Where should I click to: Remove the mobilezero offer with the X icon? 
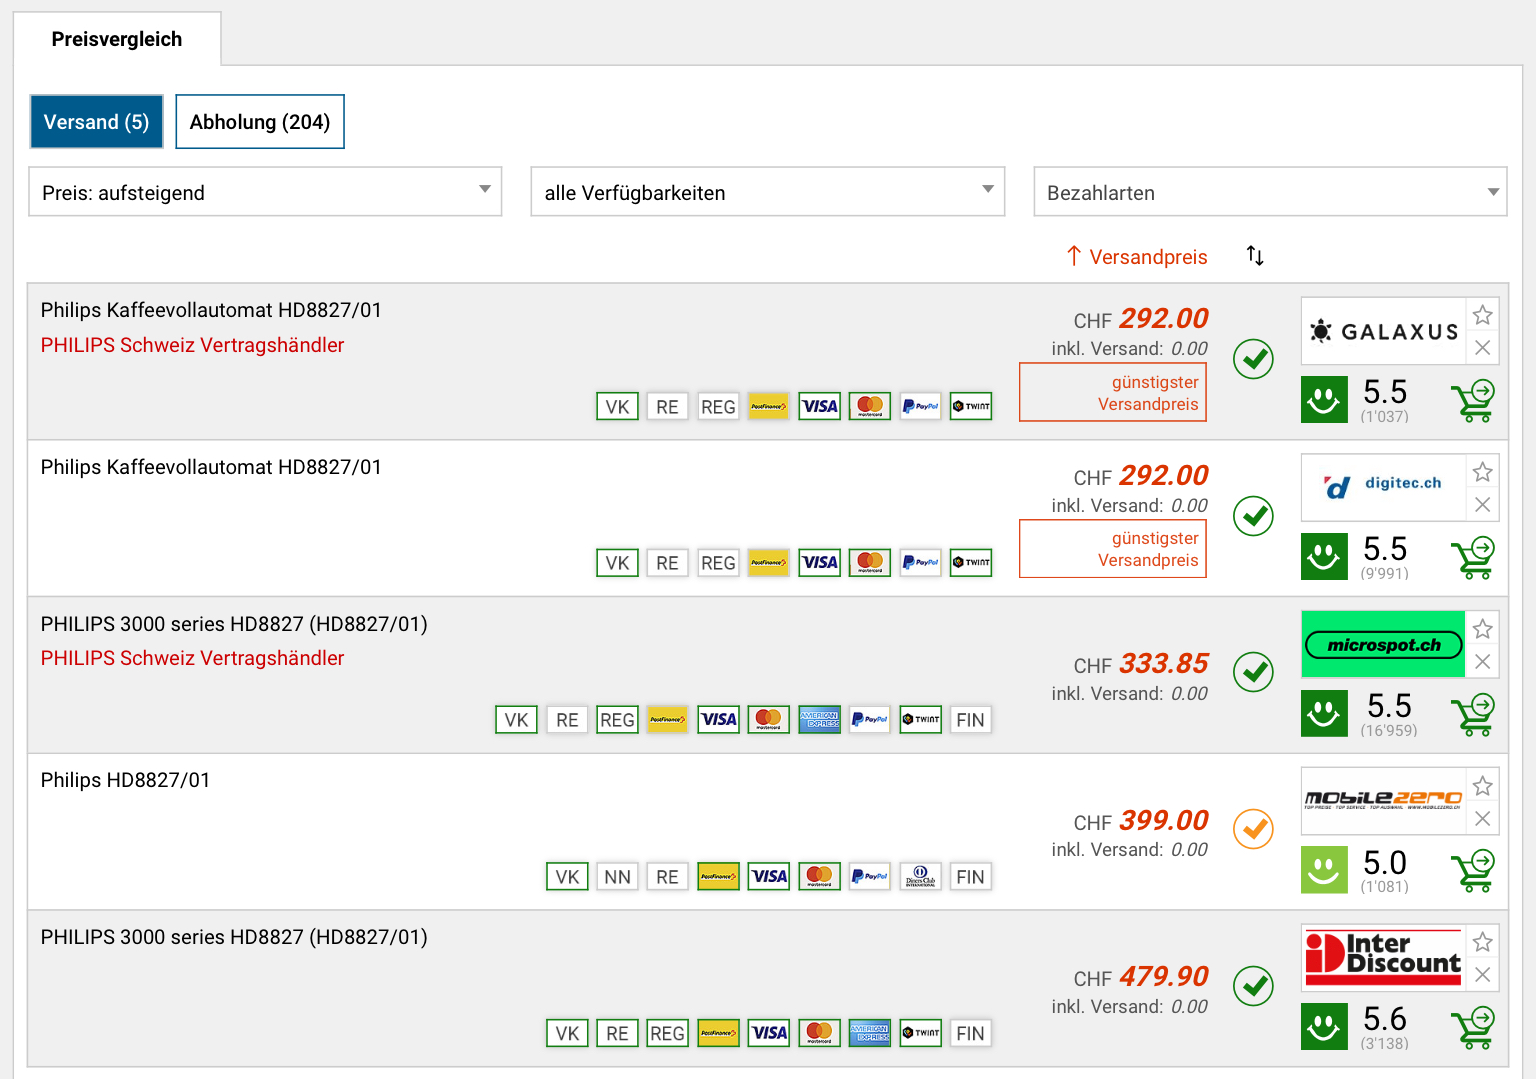tap(1482, 819)
